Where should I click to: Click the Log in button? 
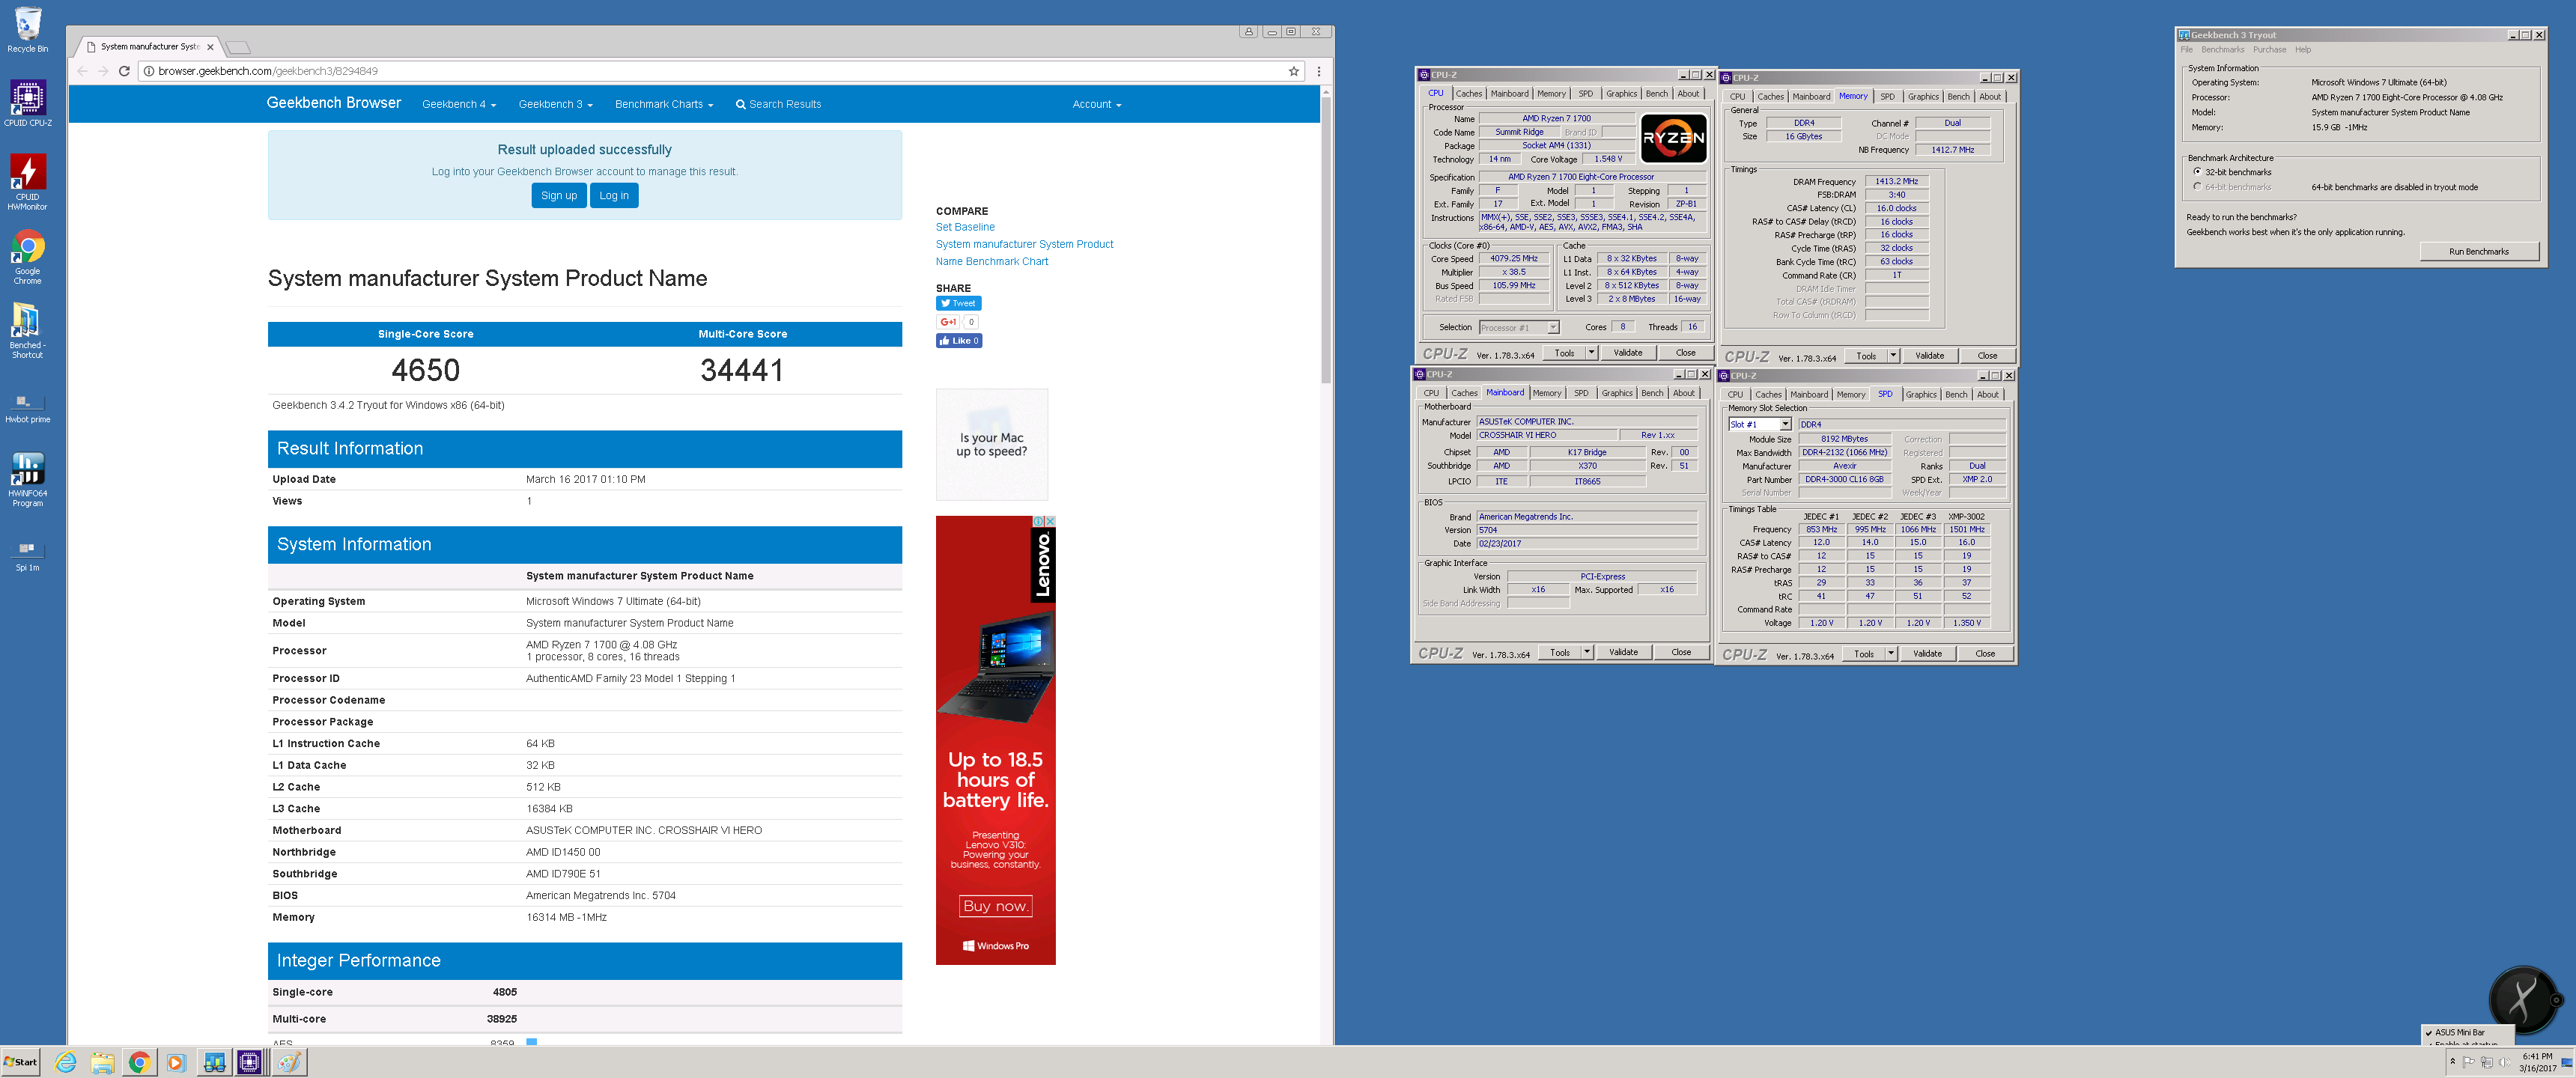click(x=614, y=195)
